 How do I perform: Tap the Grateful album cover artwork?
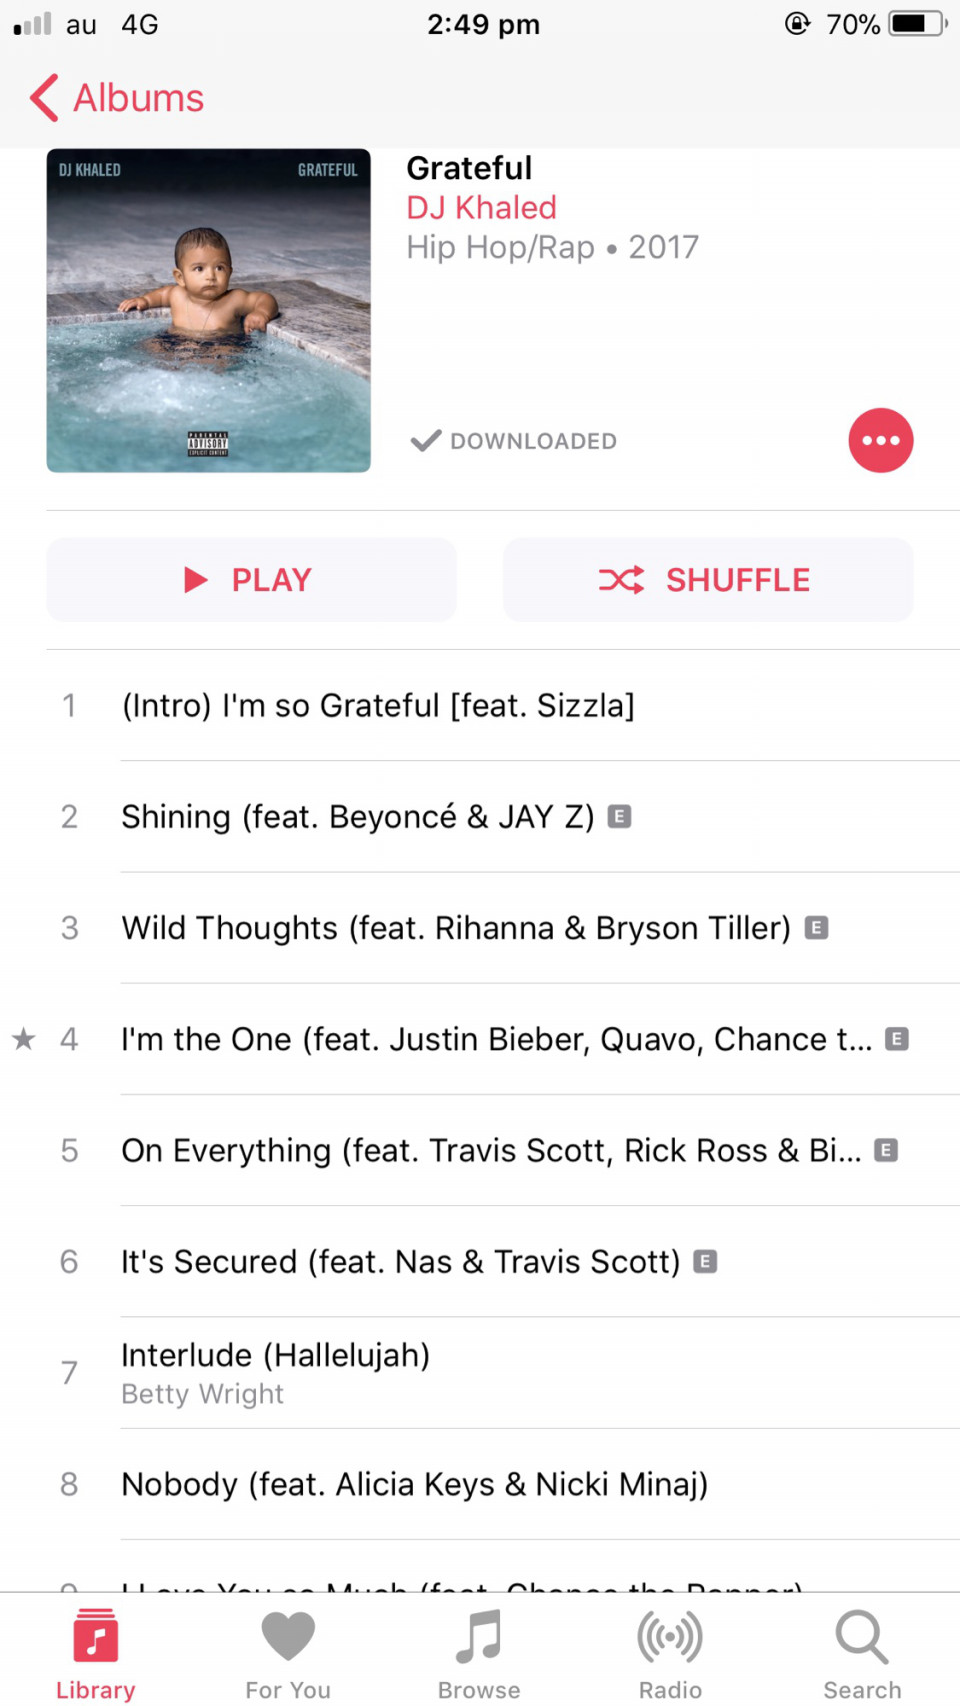click(208, 310)
